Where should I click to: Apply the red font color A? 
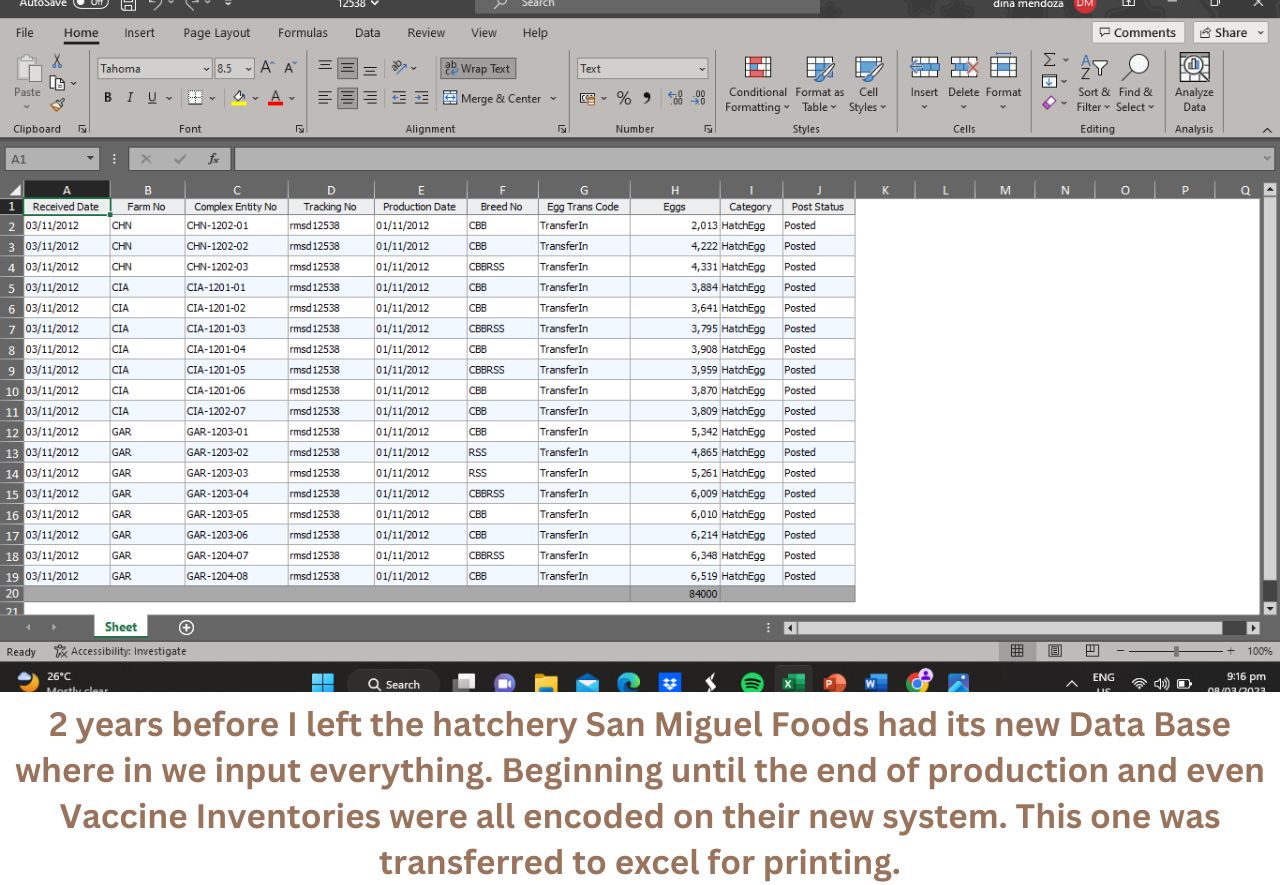pos(276,98)
